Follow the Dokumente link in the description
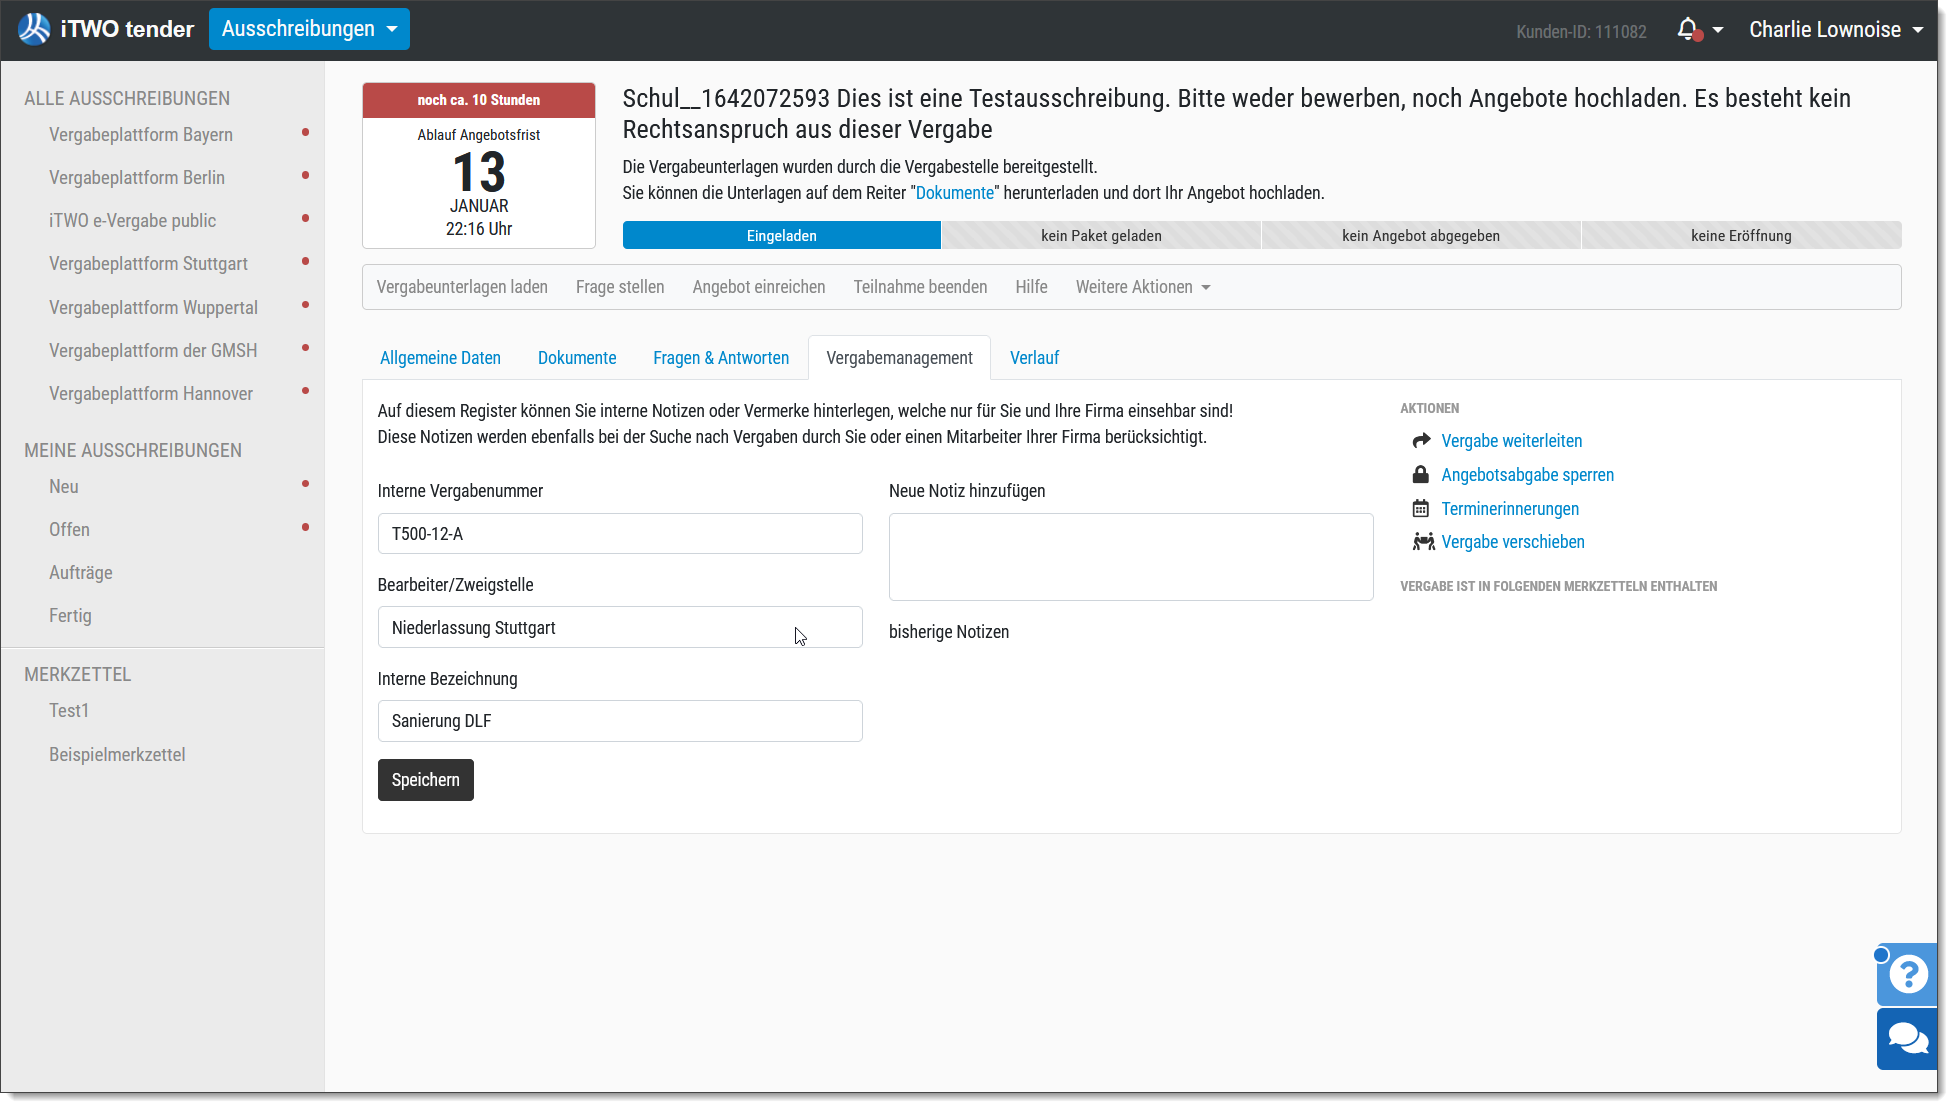This screenshot has width=1953, height=1108. pos(955,193)
